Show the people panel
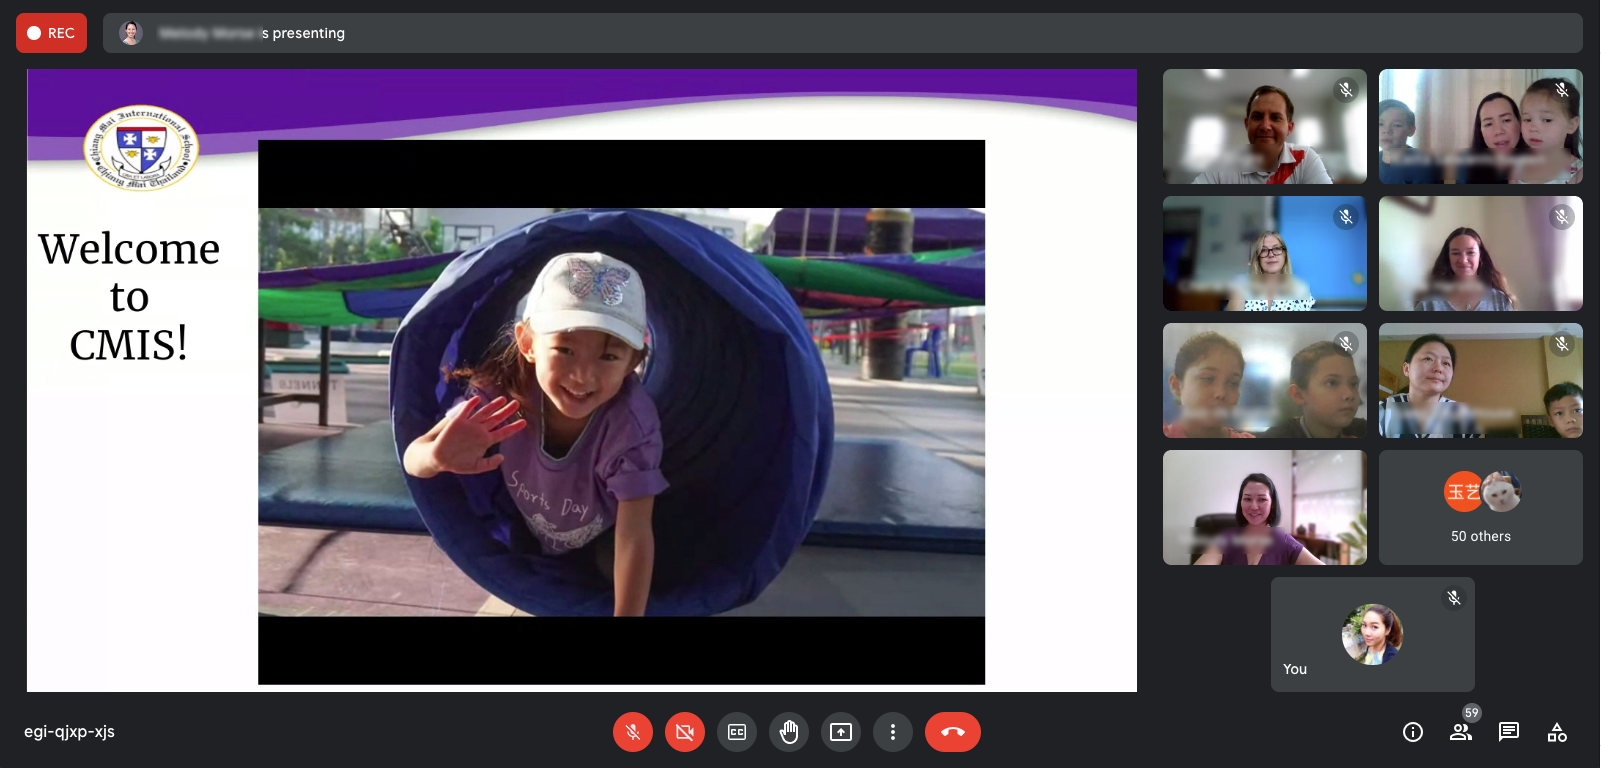Image resolution: width=1601 pixels, height=768 pixels. click(x=1461, y=732)
